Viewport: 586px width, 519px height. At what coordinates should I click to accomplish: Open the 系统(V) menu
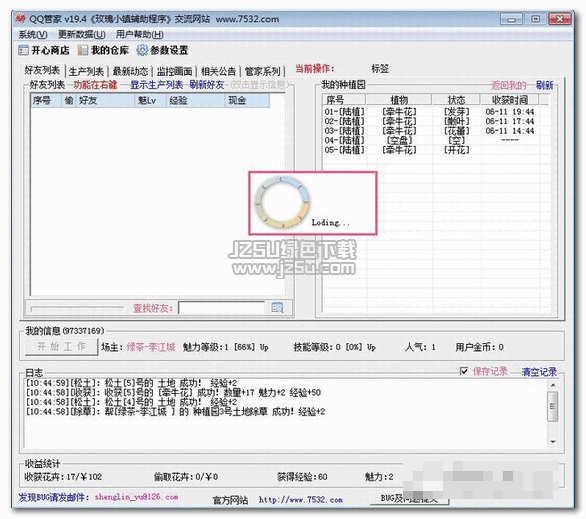pos(33,34)
